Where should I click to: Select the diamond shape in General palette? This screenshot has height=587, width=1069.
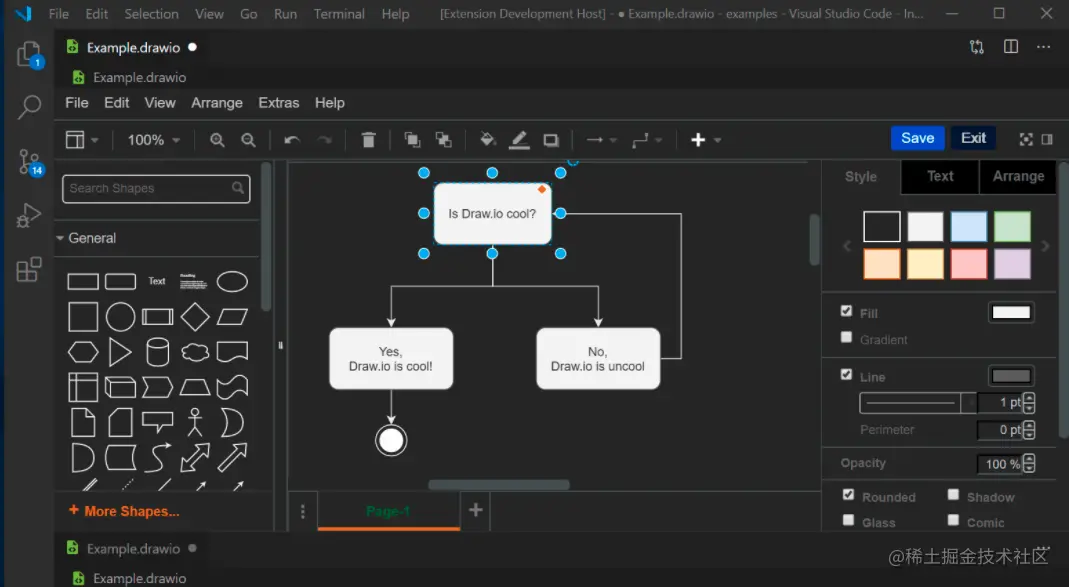tap(195, 317)
